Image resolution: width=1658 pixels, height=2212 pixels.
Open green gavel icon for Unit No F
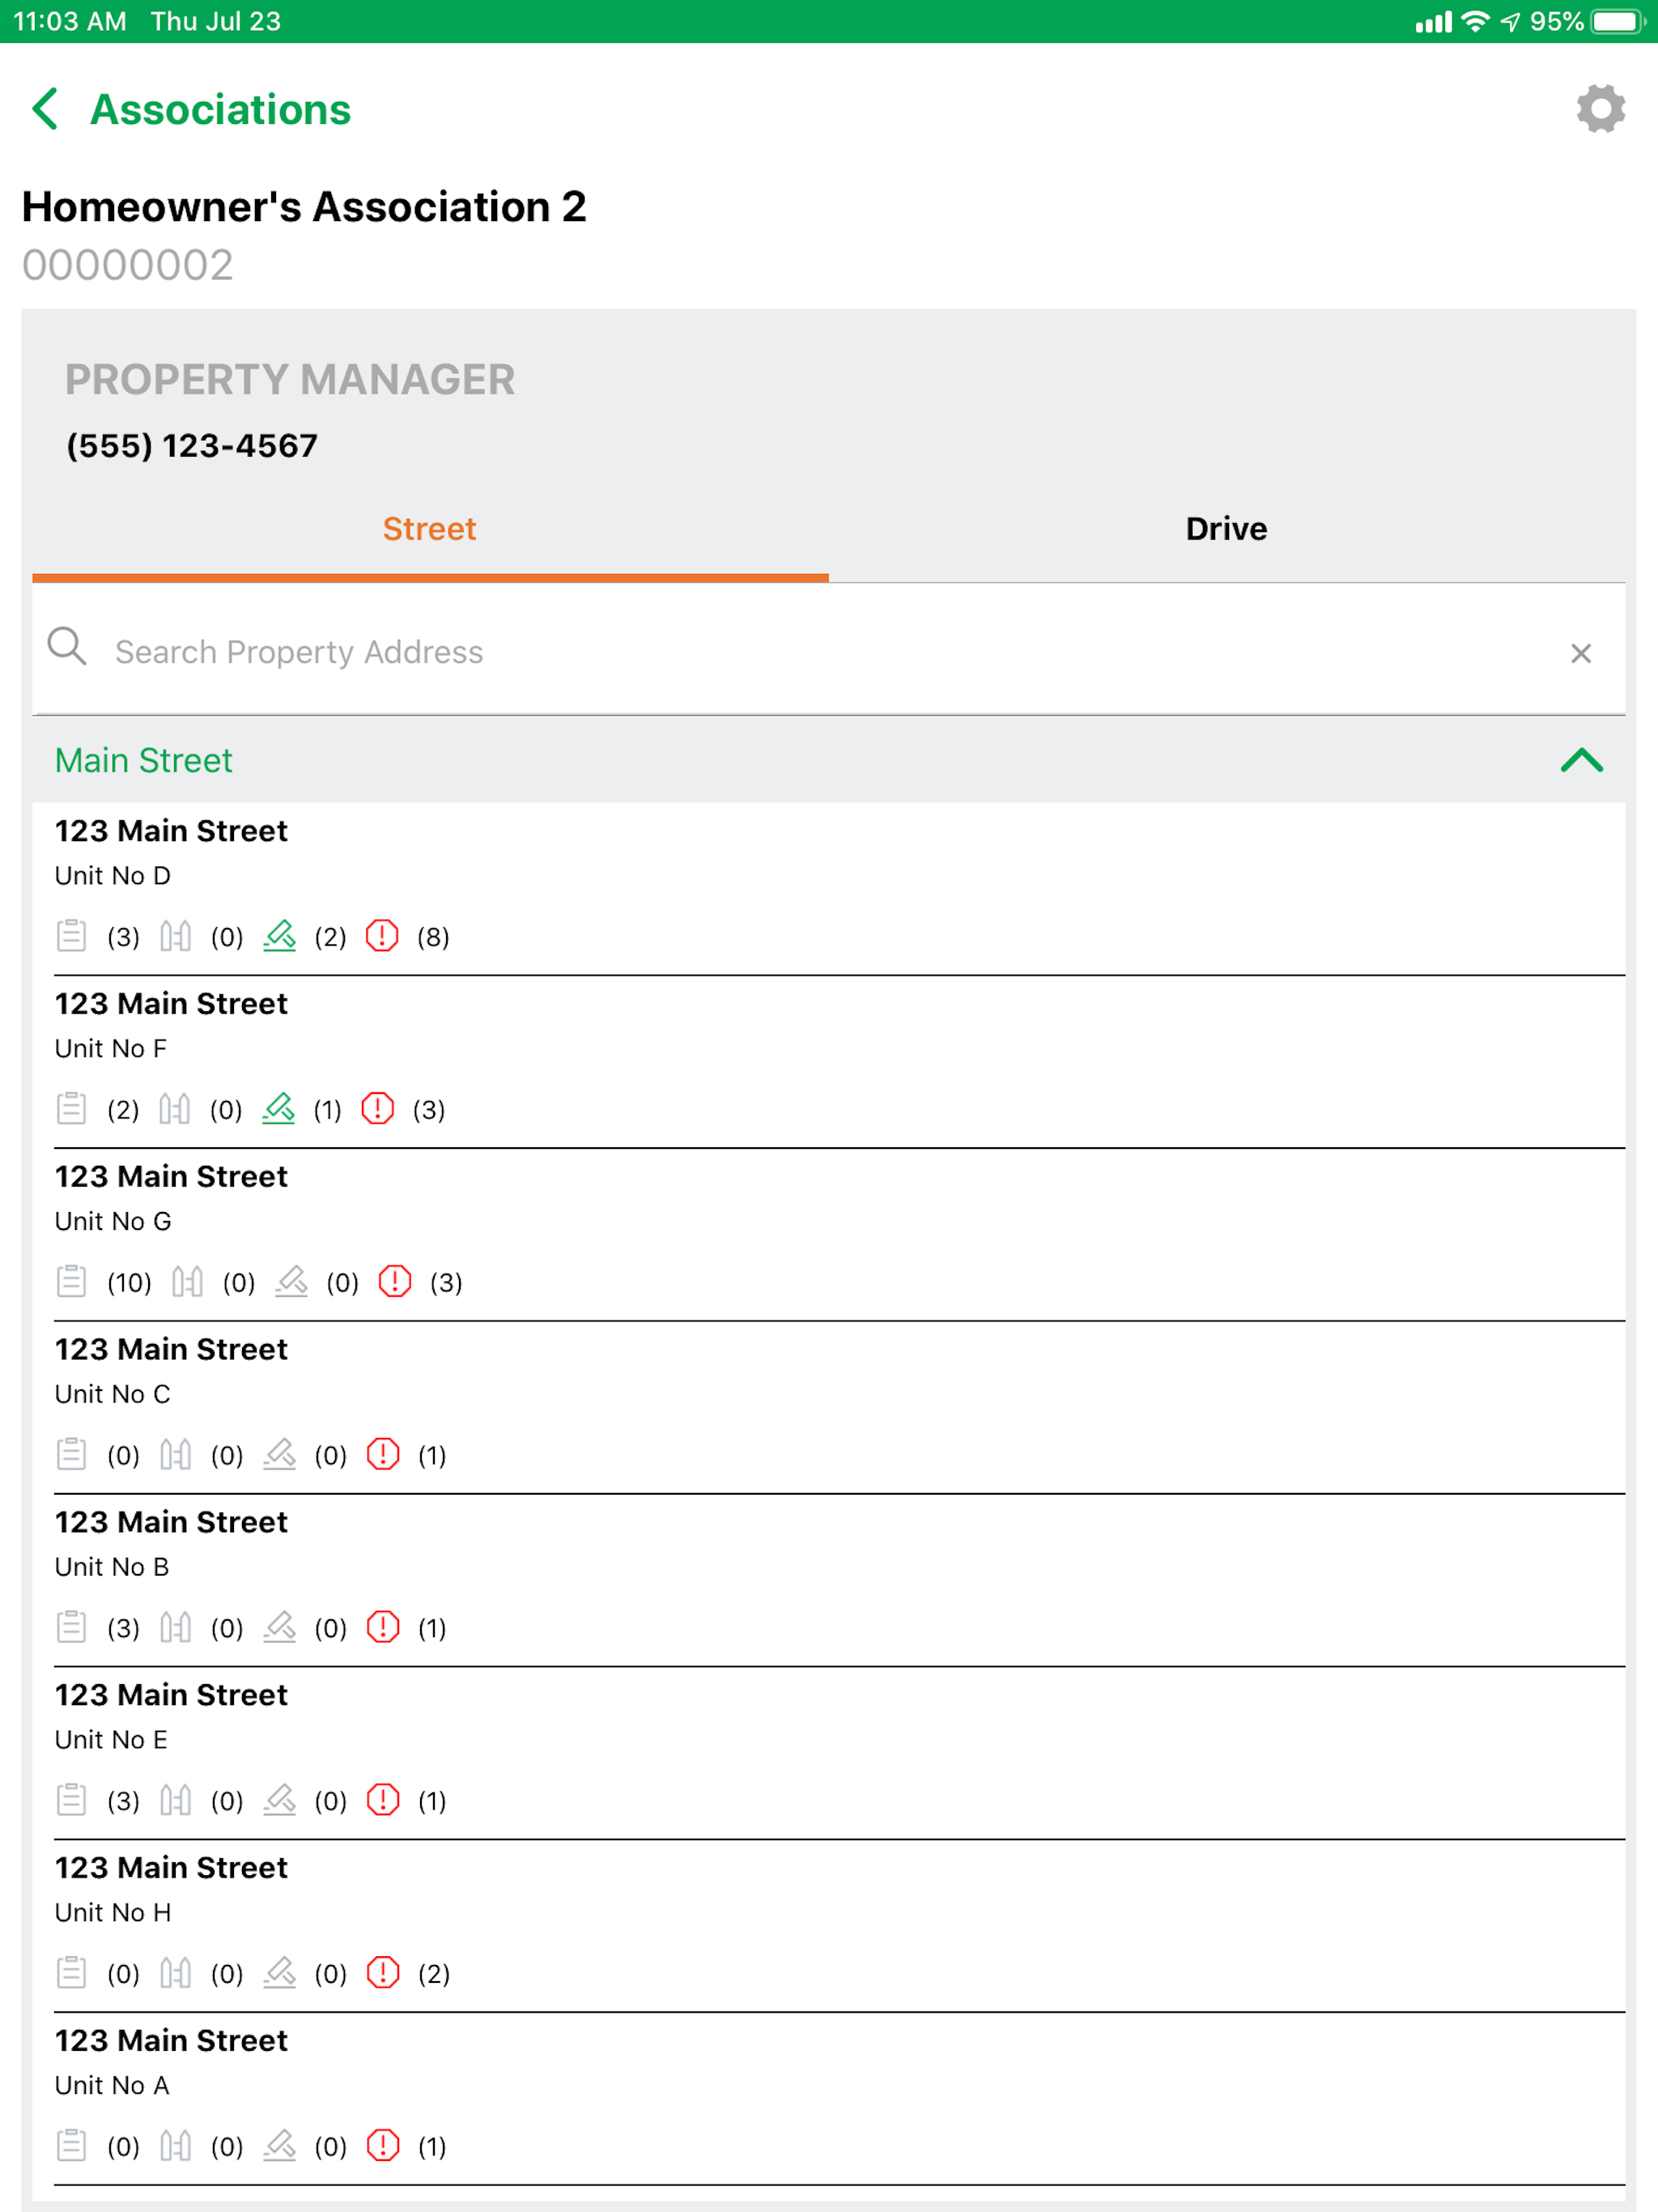[x=278, y=1109]
